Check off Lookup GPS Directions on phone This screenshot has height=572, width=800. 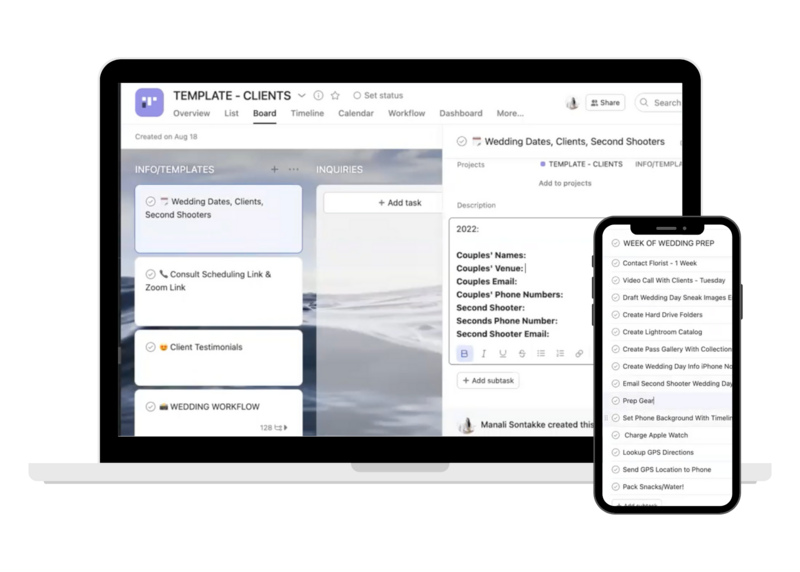(x=616, y=453)
